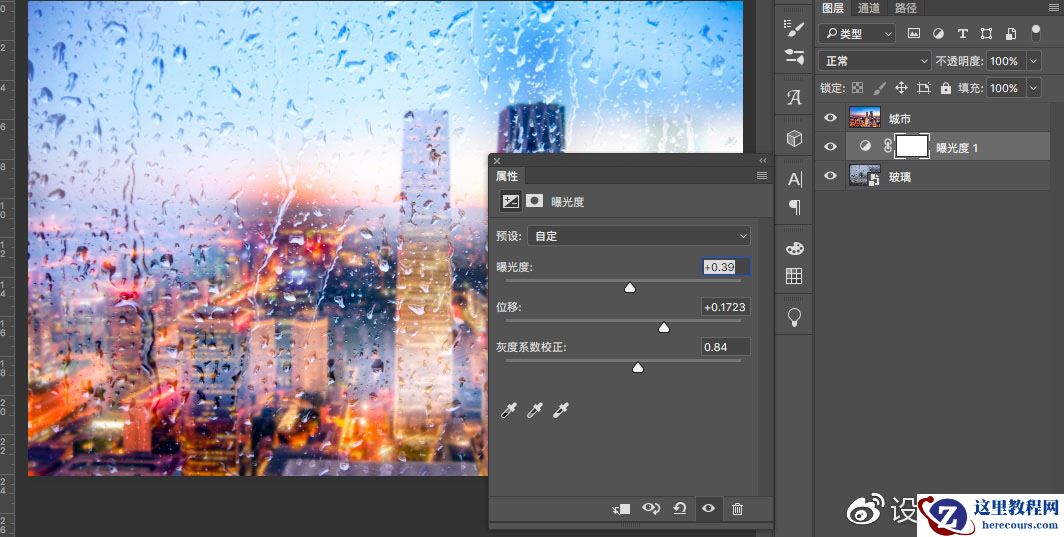
Task: Open the 填充 slider dropdown arrow
Action: pos(1033,88)
